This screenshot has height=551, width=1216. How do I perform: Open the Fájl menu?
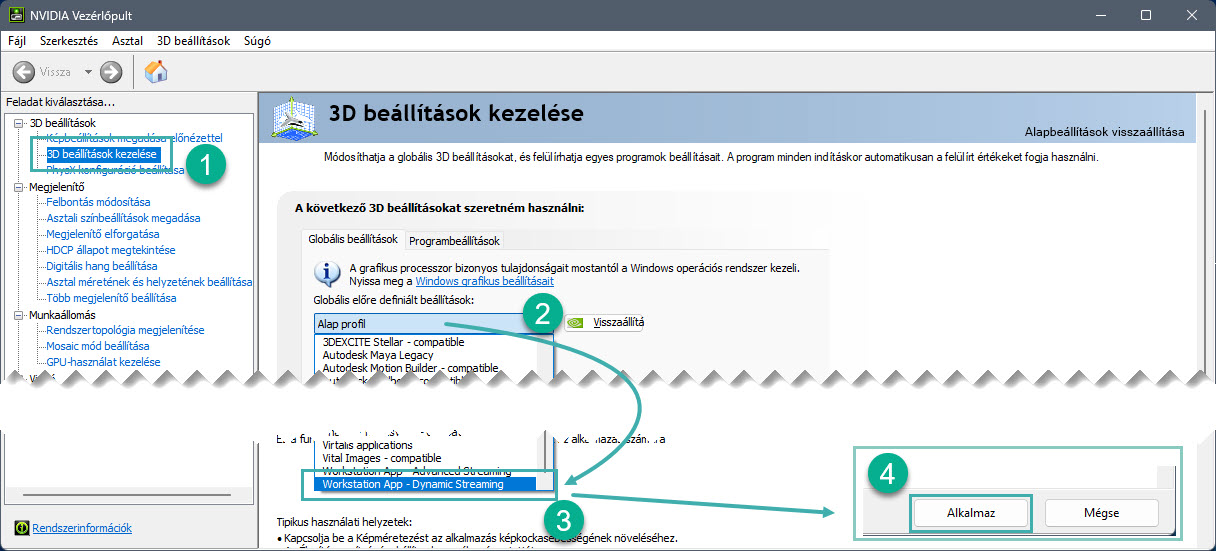[17, 41]
